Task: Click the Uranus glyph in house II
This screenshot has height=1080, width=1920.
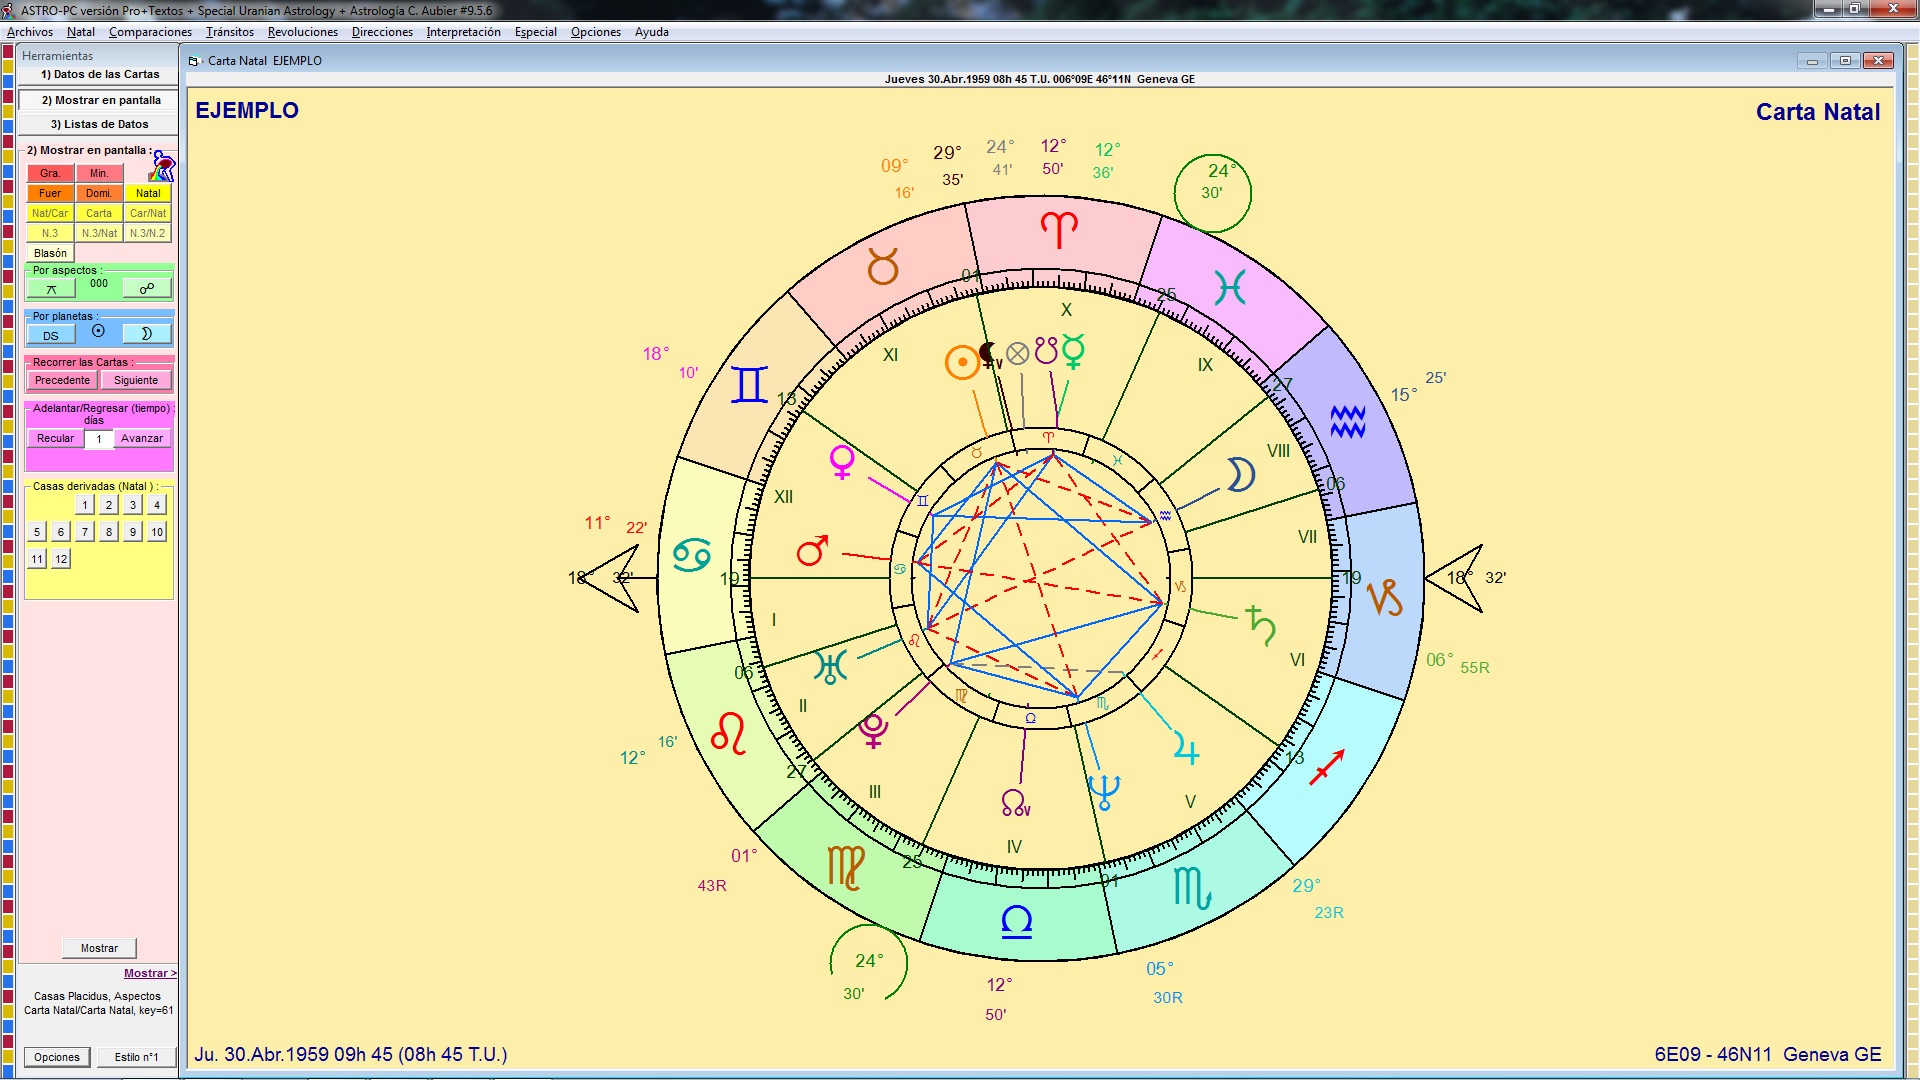Action: click(830, 666)
